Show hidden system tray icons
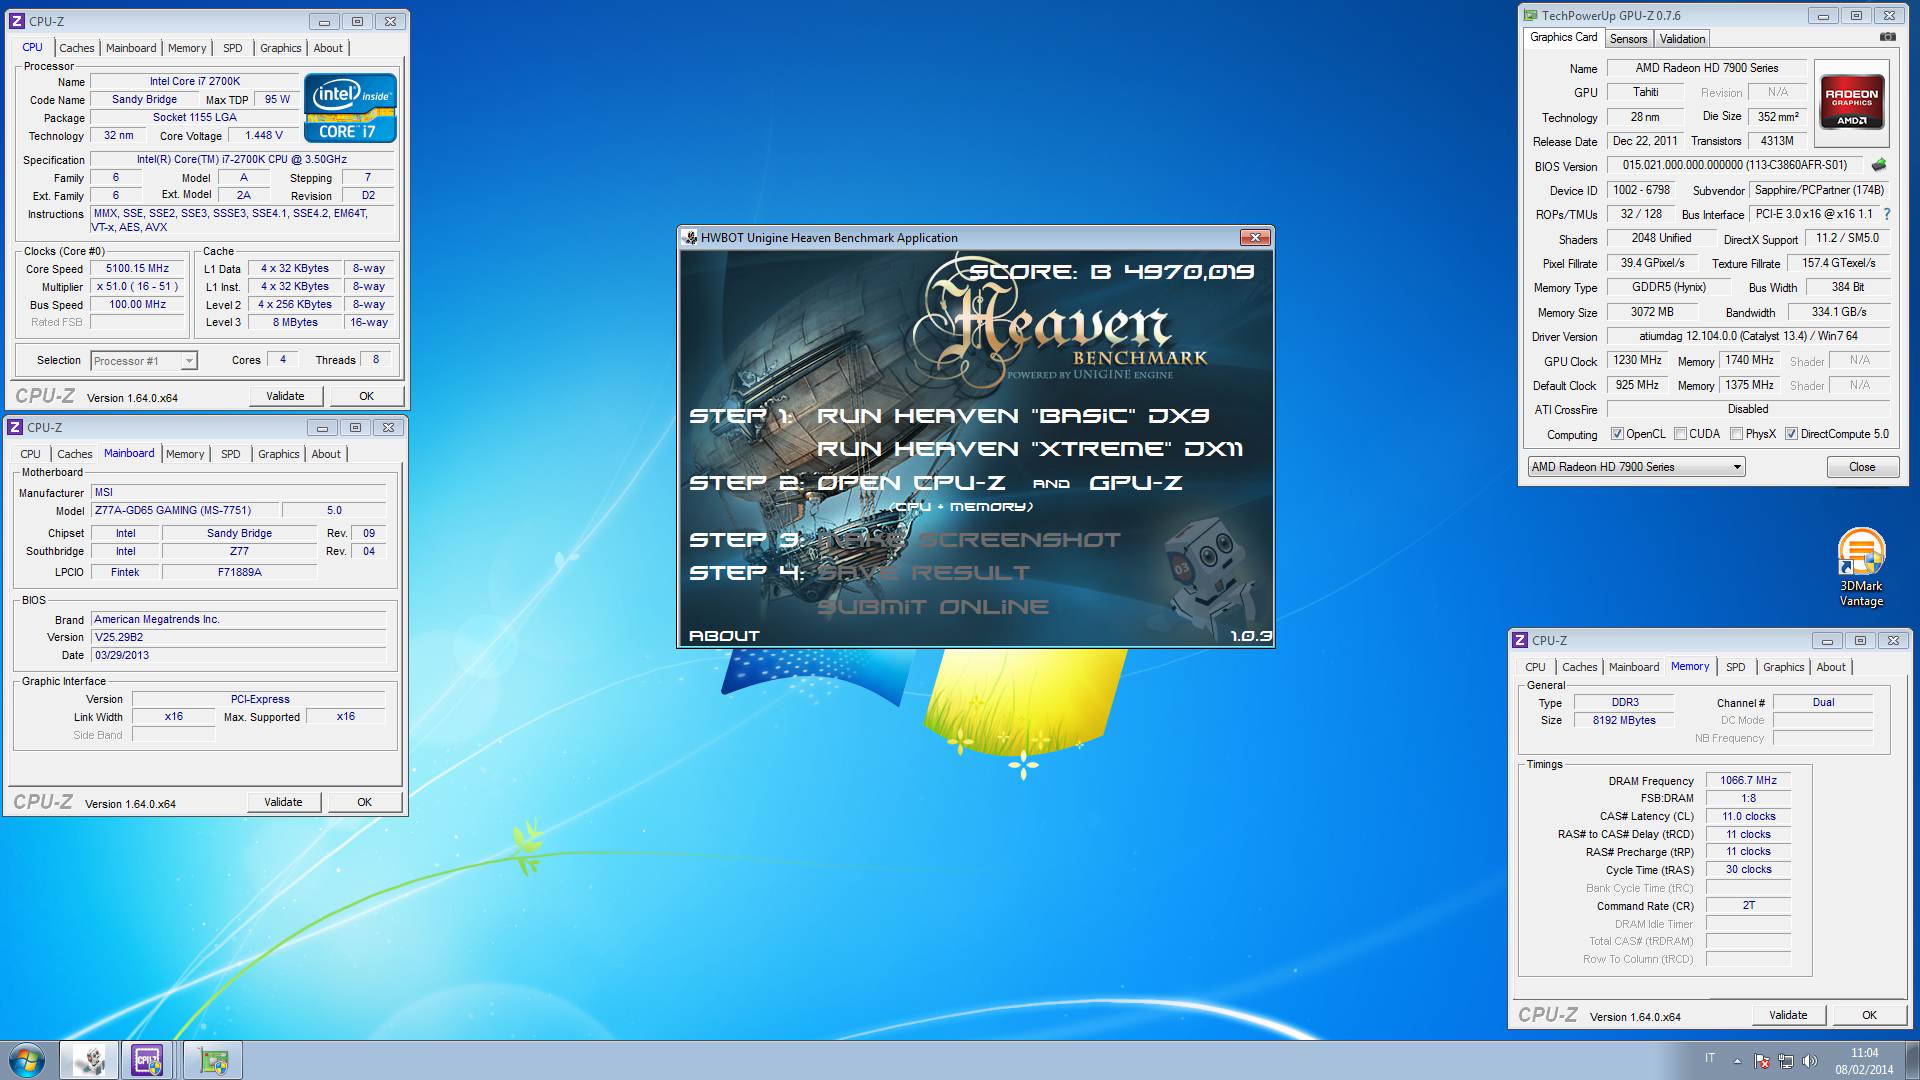 point(1737,1061)
